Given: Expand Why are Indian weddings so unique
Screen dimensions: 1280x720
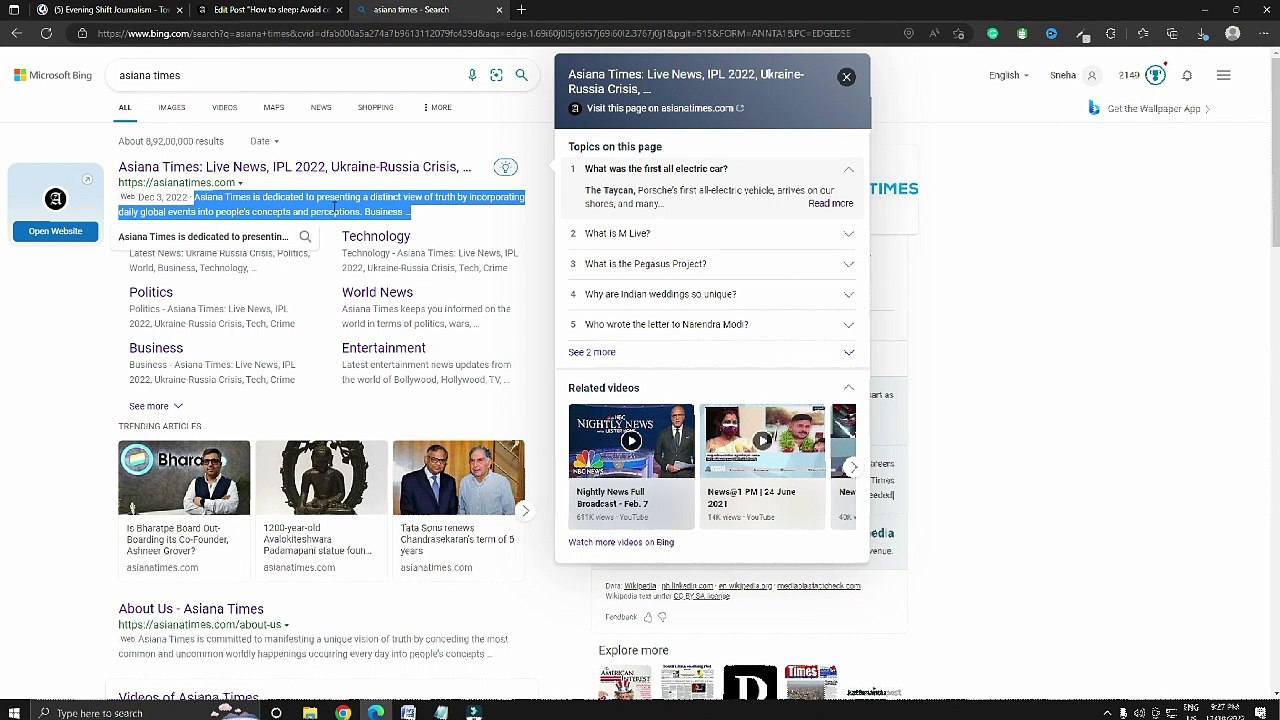Looking at the screenshot, I should 849,295.
